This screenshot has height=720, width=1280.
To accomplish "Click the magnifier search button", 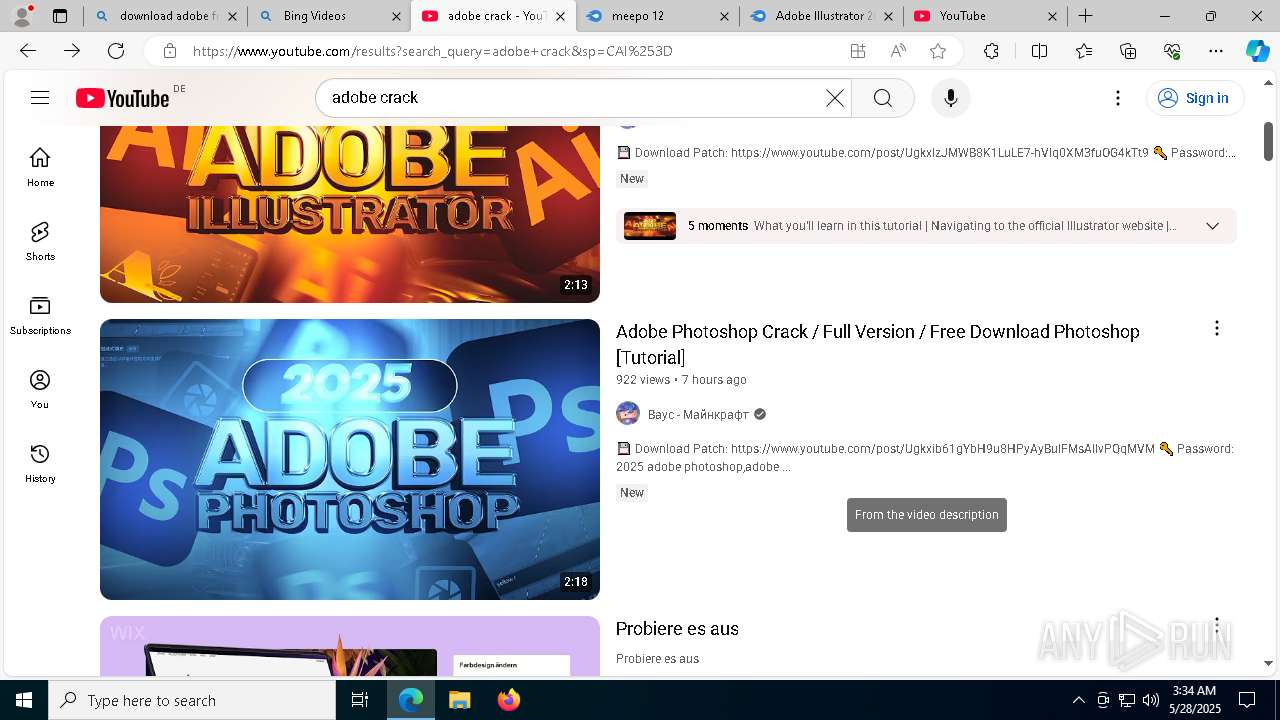I will [x=883, y=98].
